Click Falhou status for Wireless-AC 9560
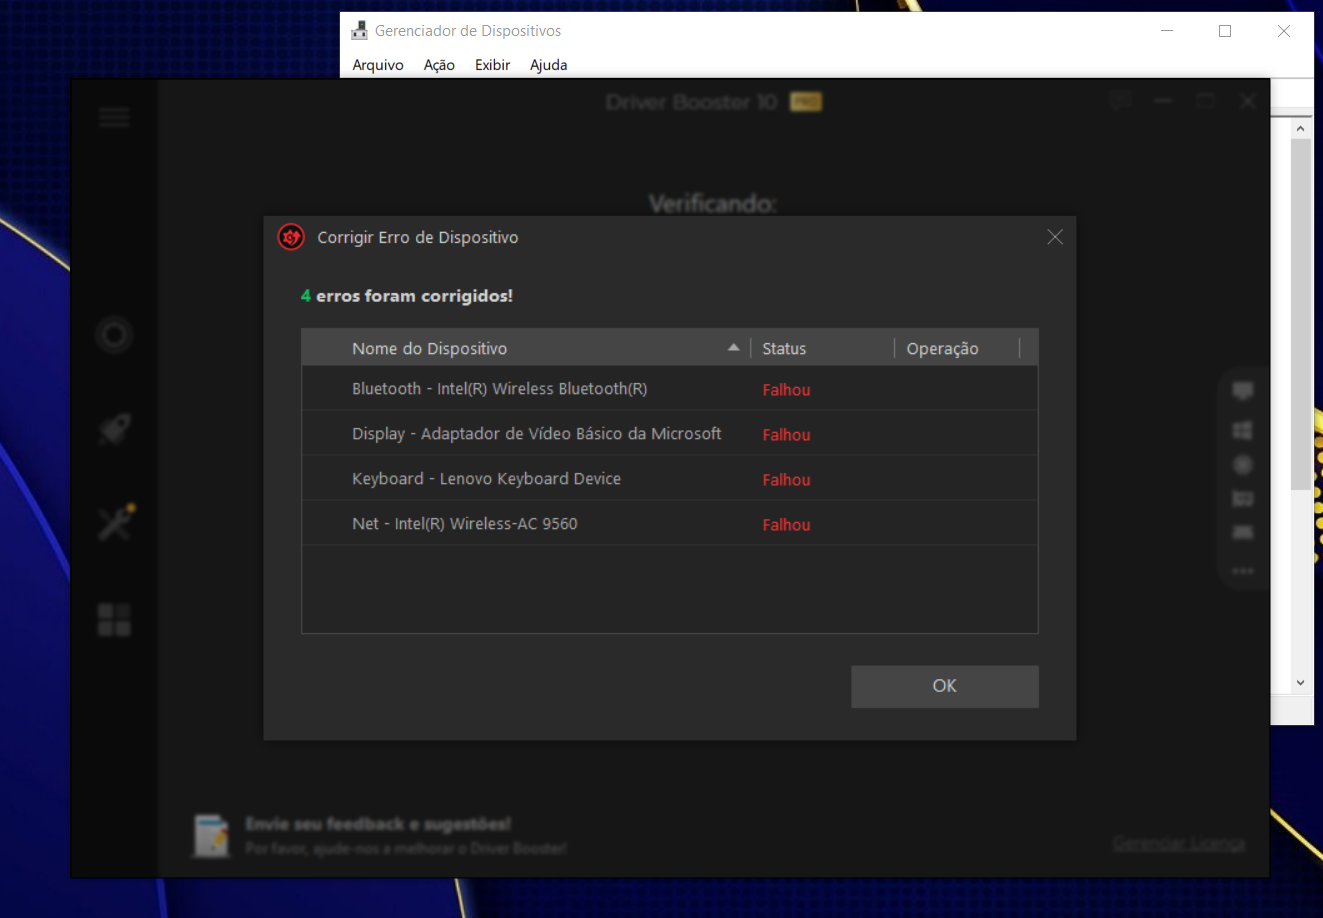Screen dimensions: 1323x918 click(x=786, y=525)
